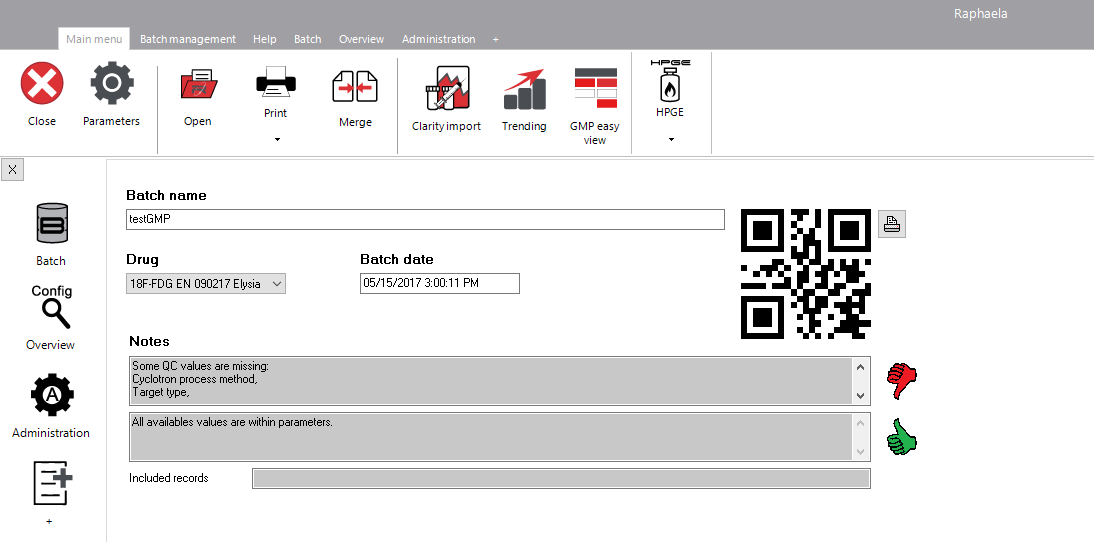
Task: Click the Print printer icon
Action: (276, 82)
